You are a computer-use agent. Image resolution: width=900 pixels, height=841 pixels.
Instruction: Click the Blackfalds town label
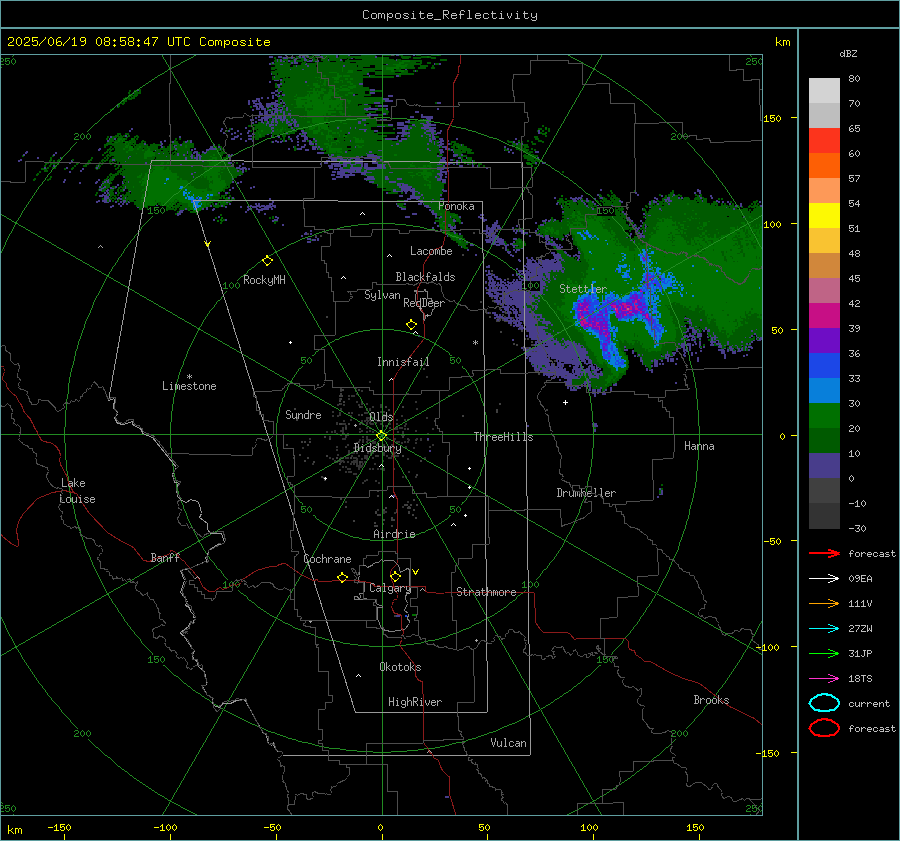pyautogui.click(x=425, y=277)
